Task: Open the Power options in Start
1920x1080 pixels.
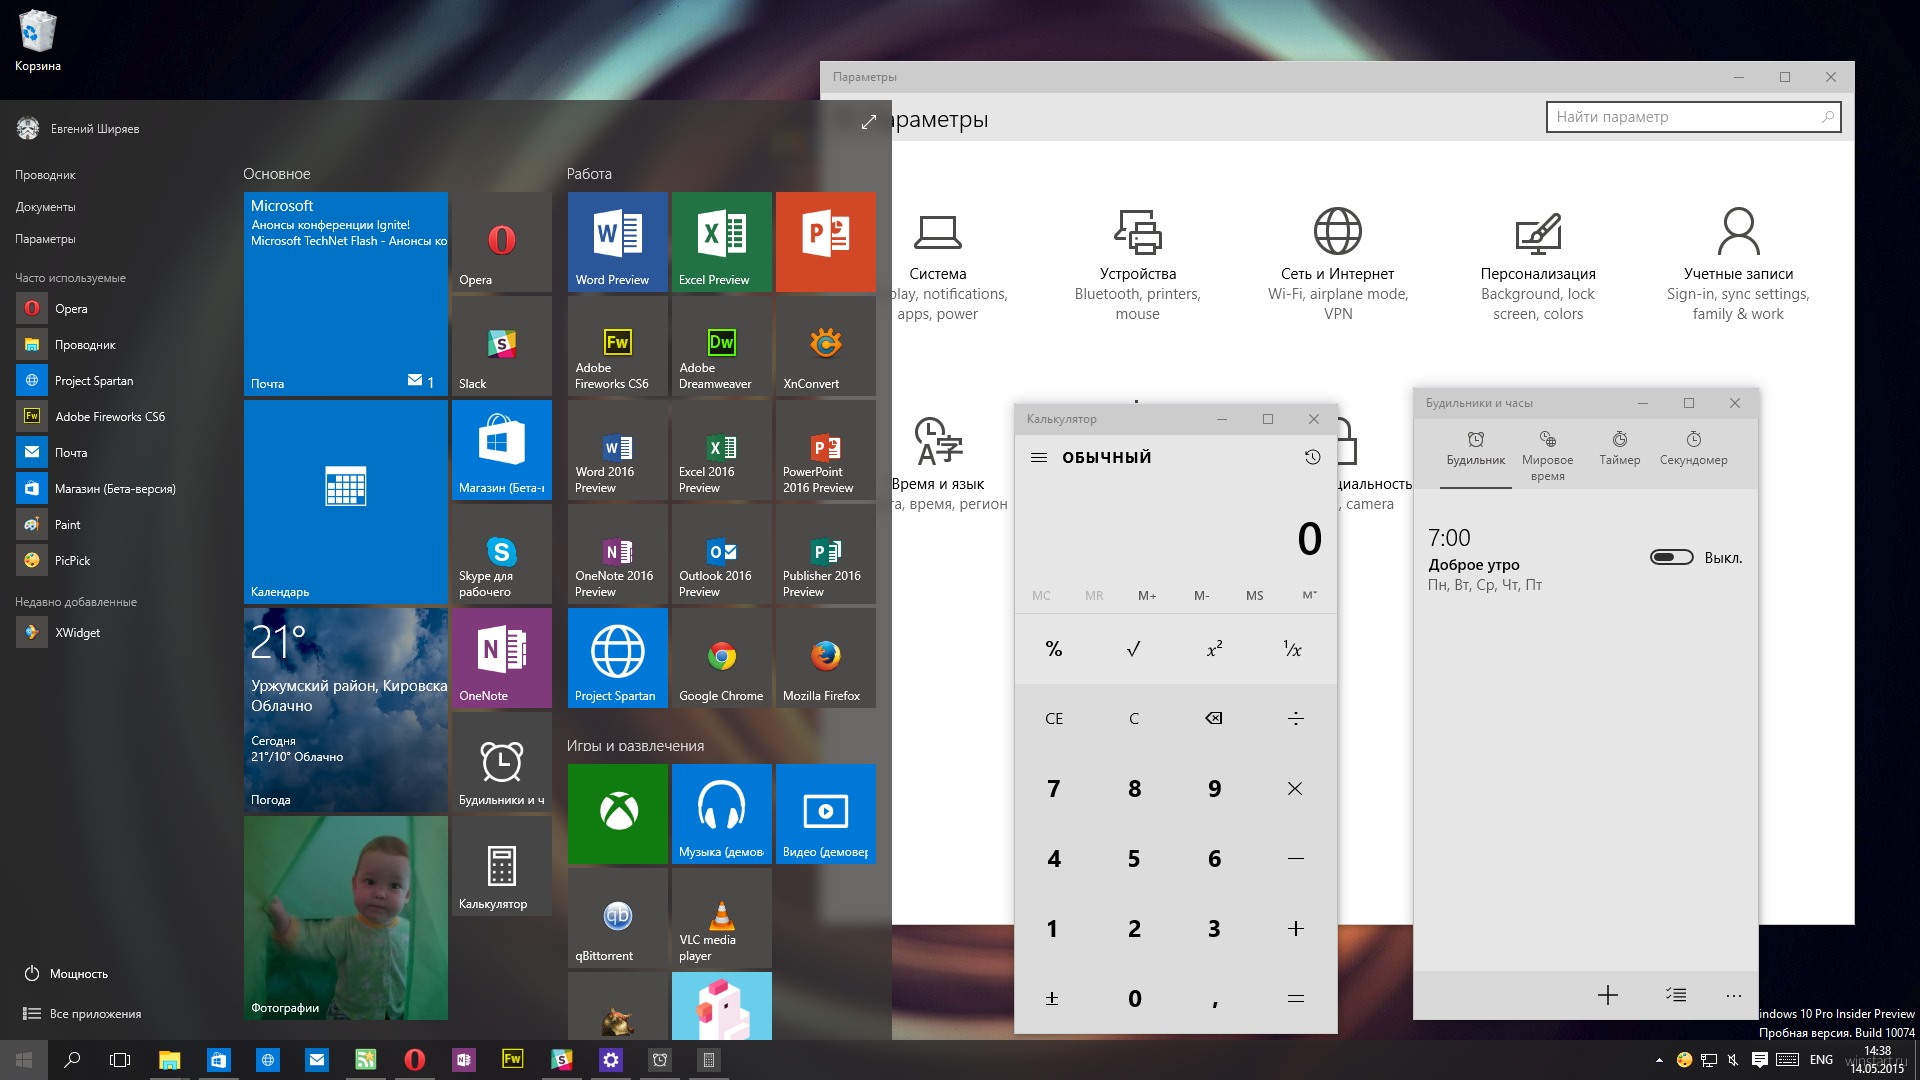Action: tap(66, 973)
